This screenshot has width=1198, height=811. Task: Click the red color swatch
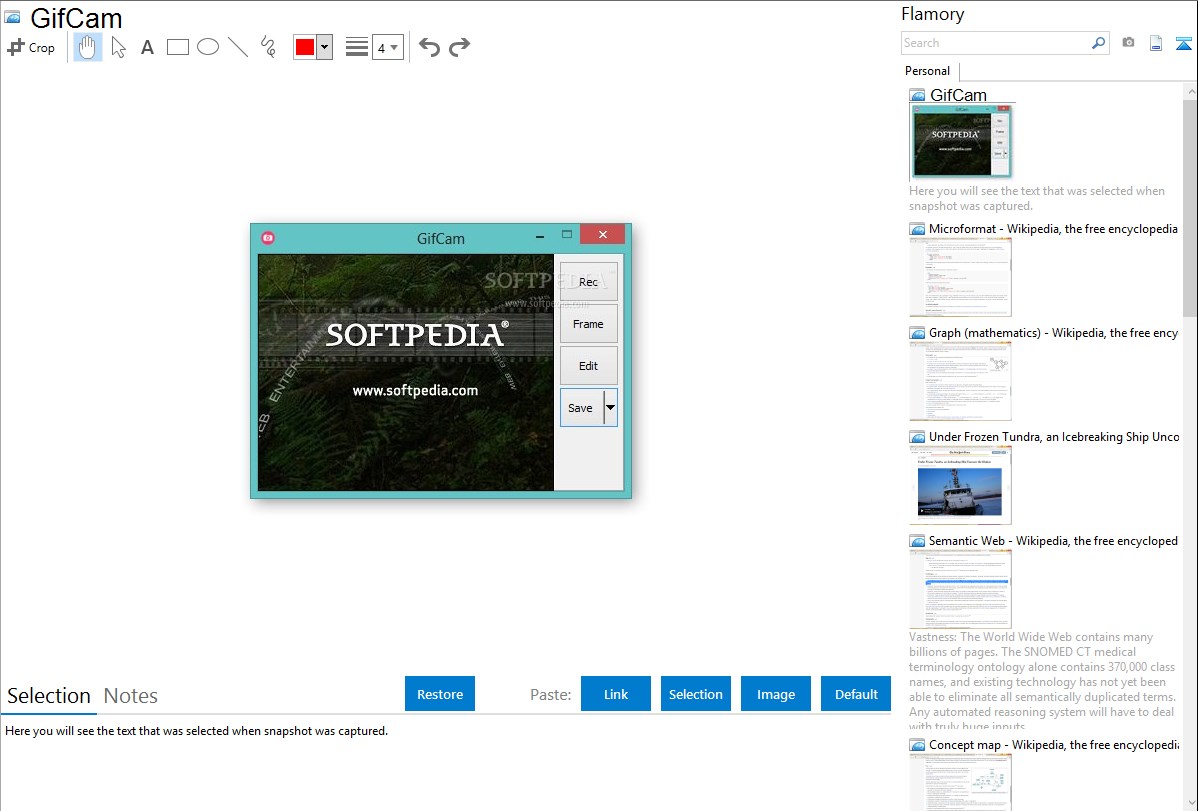point(305,47)
